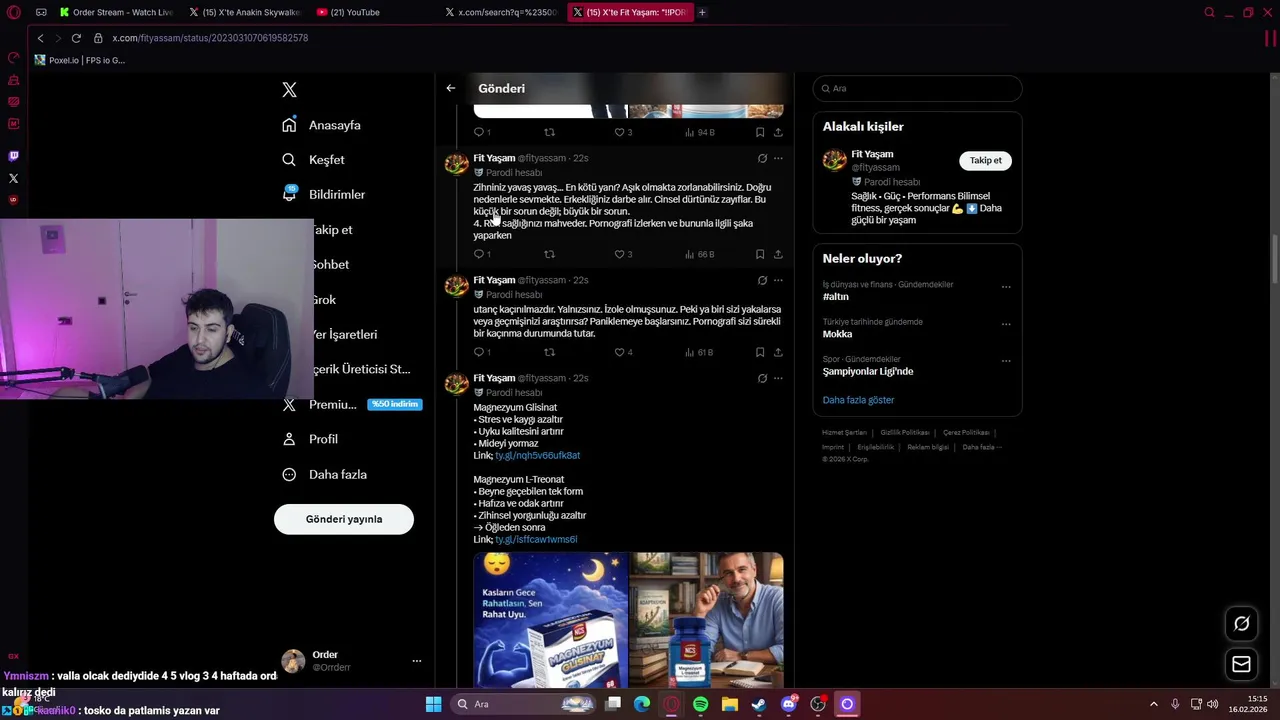Open Magnezyum Glisinat product image
1280x720 pixels.
point(550,620)
